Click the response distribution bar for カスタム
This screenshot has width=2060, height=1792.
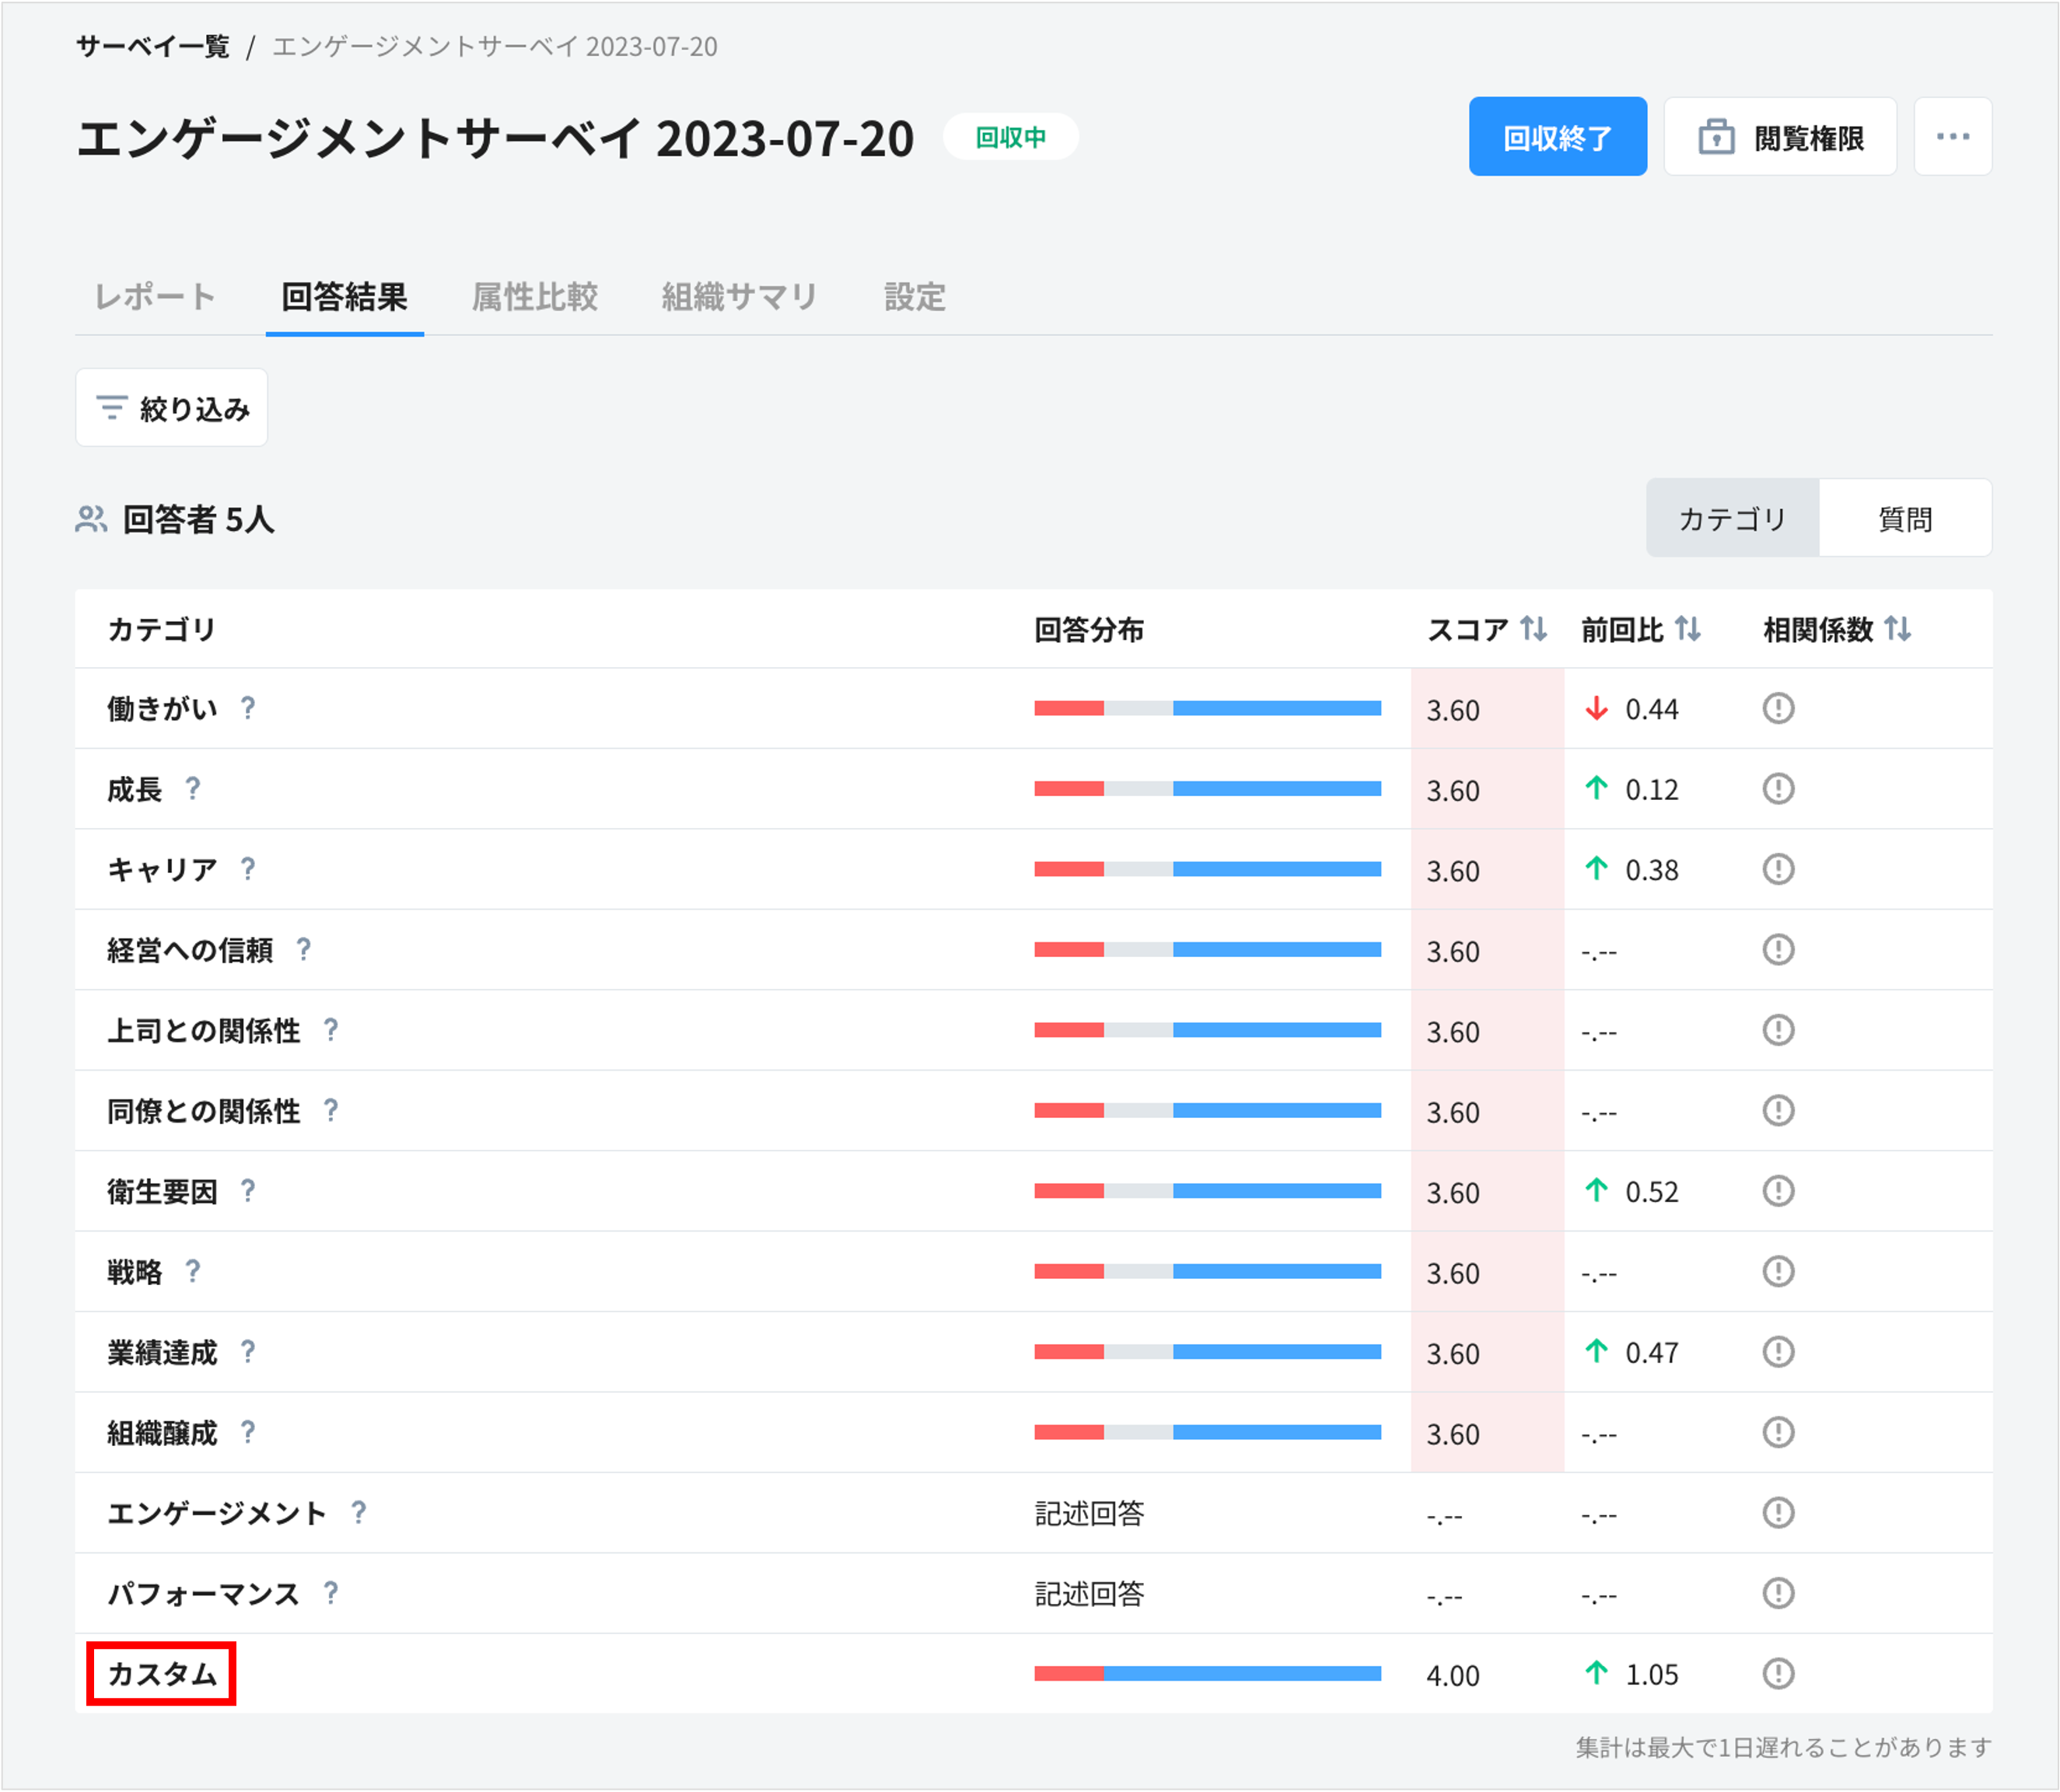1207,1675
